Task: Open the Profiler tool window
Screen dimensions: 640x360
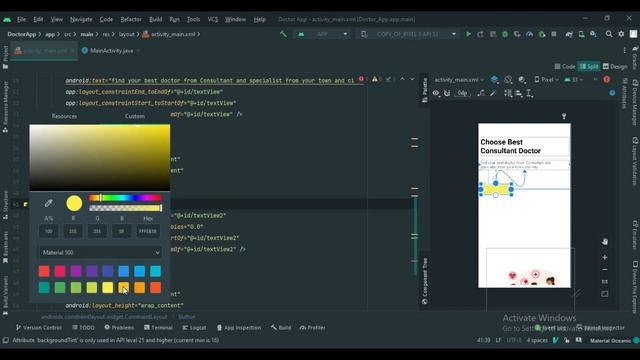Action: coord(313,327)
